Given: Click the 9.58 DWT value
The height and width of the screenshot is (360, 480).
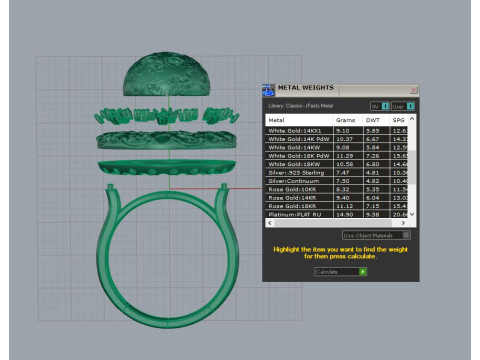Looking at the screenshot, I should [x=372, y=214].
